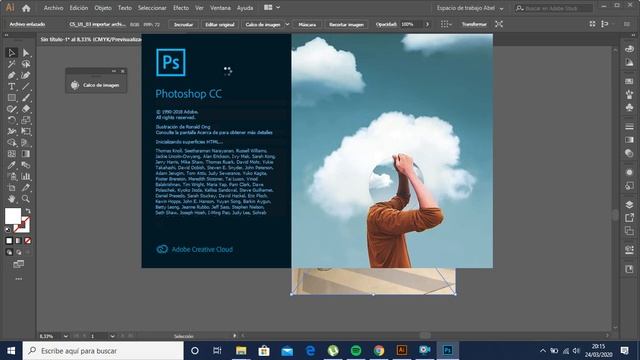Select the Zoom magnifier tool

coord(26,199)
